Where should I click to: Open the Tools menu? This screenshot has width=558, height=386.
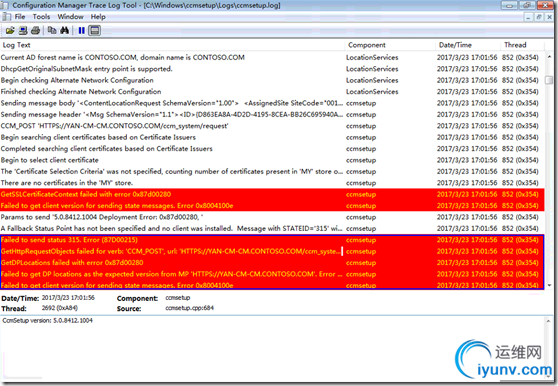click(41, 17)
